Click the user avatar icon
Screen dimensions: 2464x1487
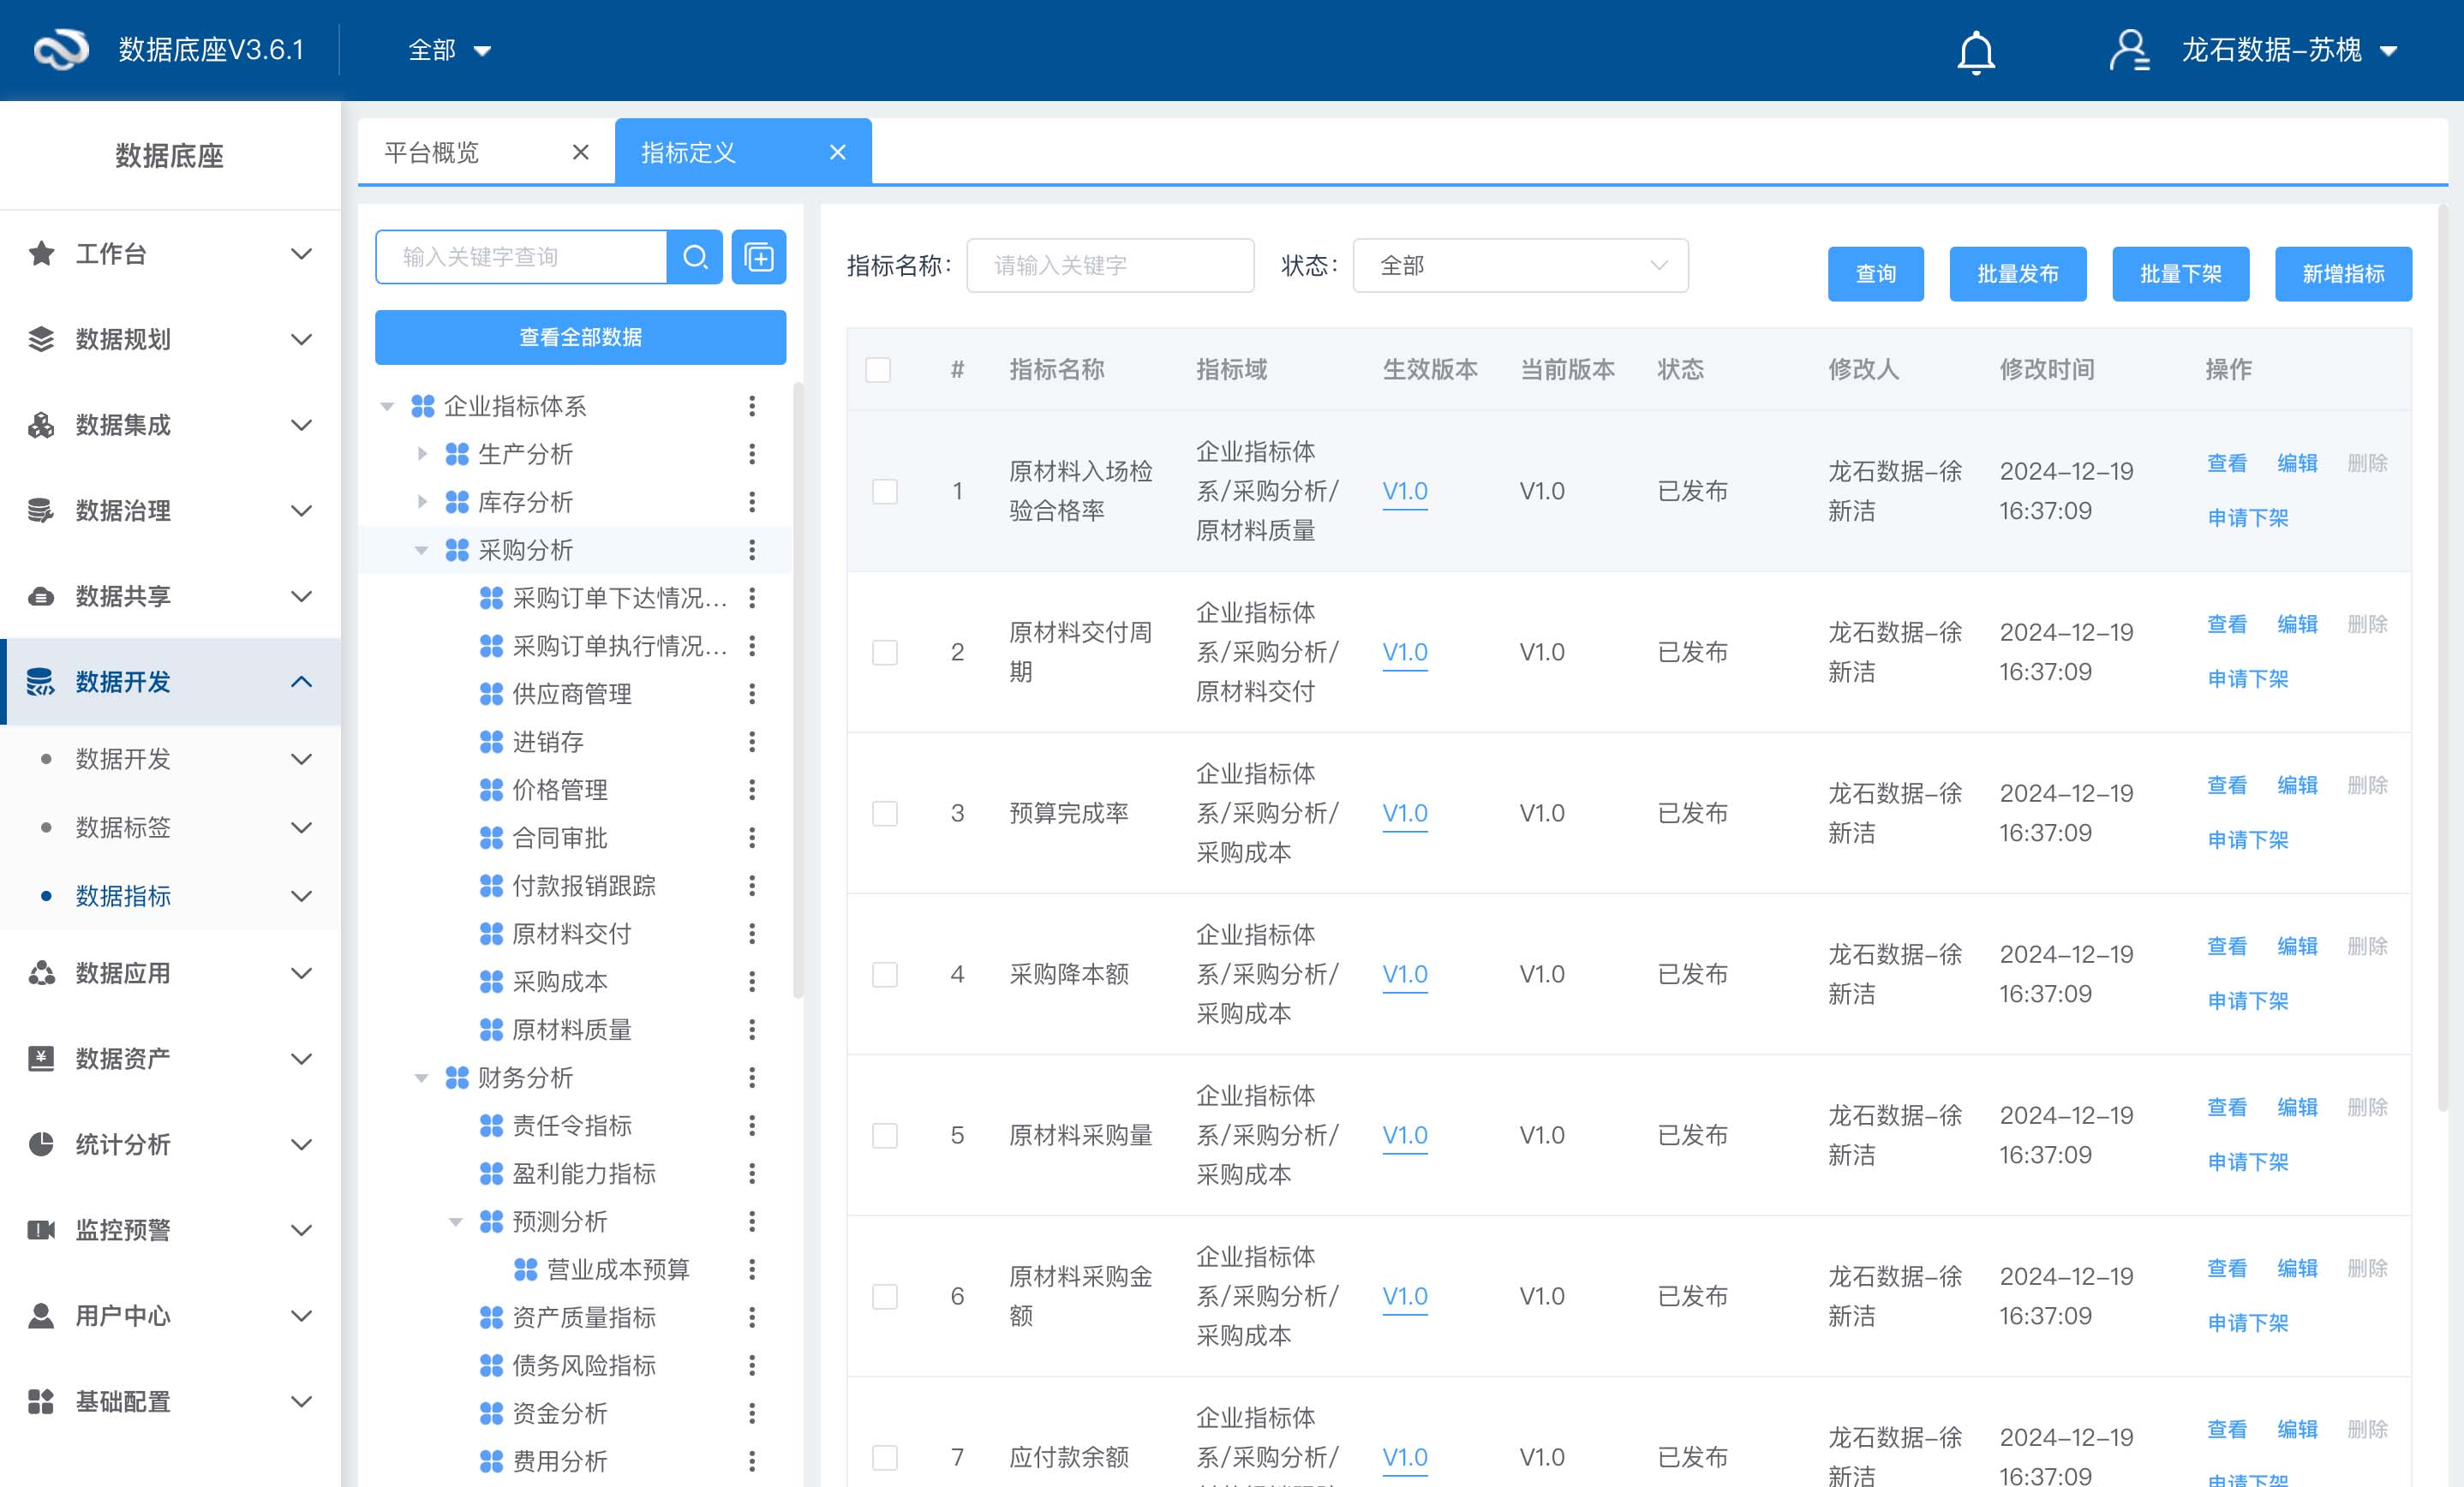coord(2129,50)
